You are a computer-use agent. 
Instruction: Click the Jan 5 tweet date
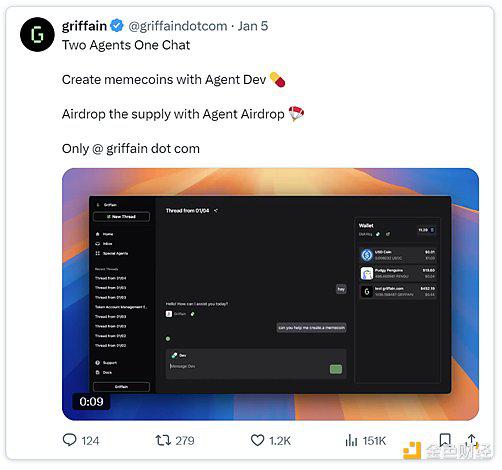253,26
